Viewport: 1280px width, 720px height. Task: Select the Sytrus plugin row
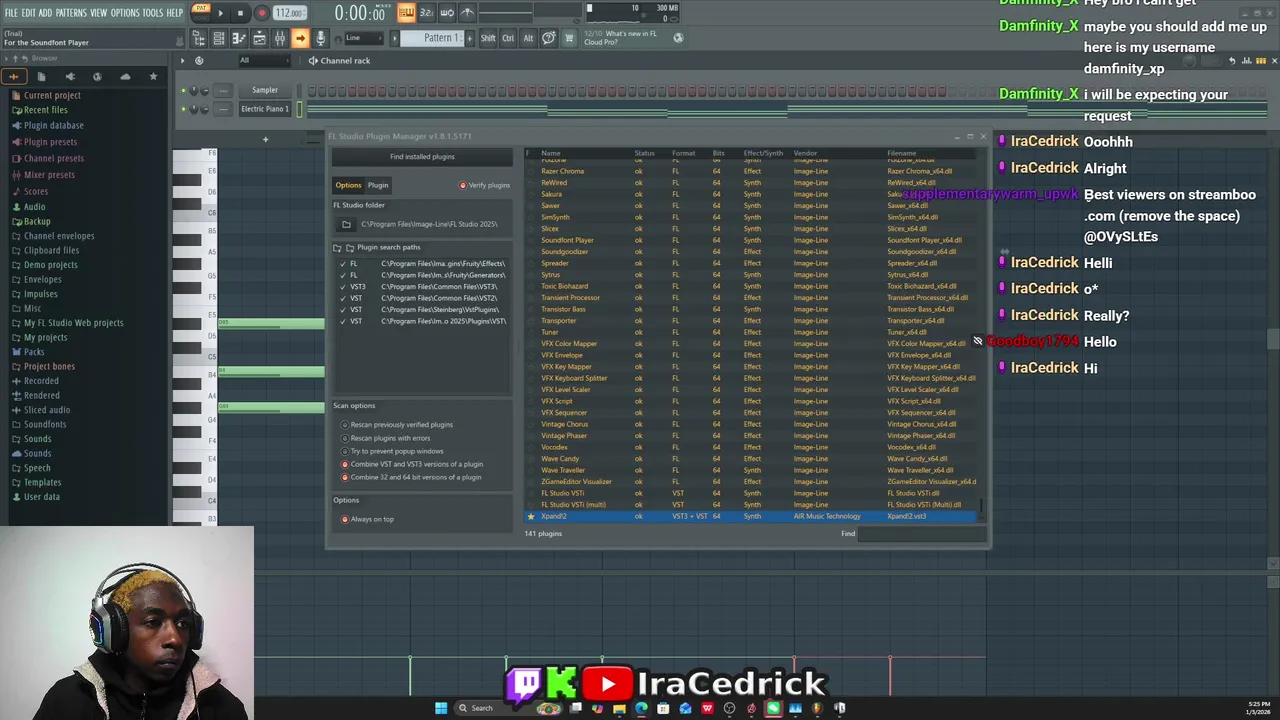[750, 275]
